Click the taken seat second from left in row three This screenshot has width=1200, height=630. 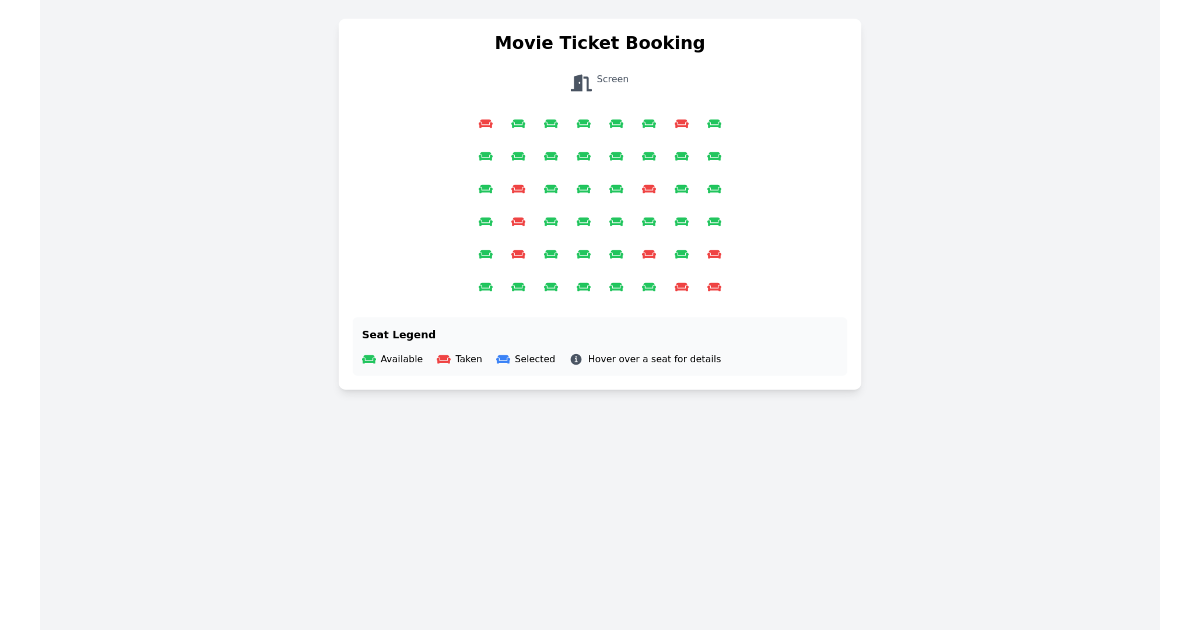(x=518, y=189)
